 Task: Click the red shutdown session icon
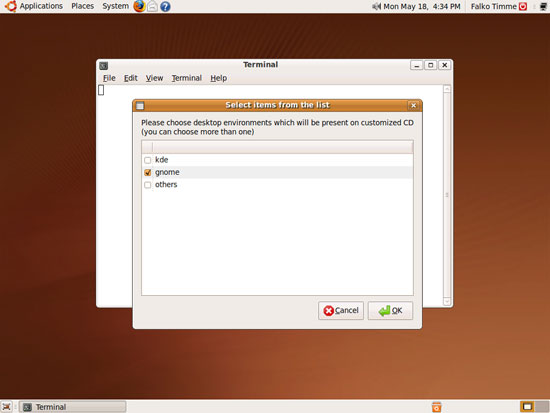(x=523, y=6)
